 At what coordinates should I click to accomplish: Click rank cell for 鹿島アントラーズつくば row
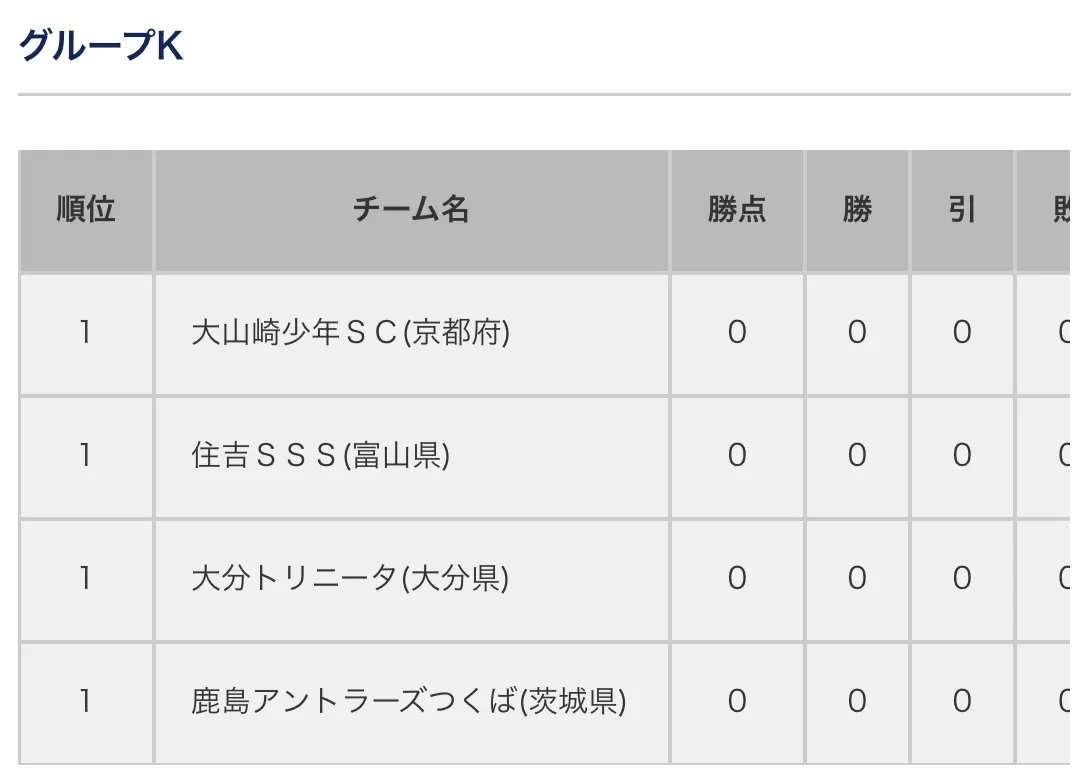(x=86, y=702)
